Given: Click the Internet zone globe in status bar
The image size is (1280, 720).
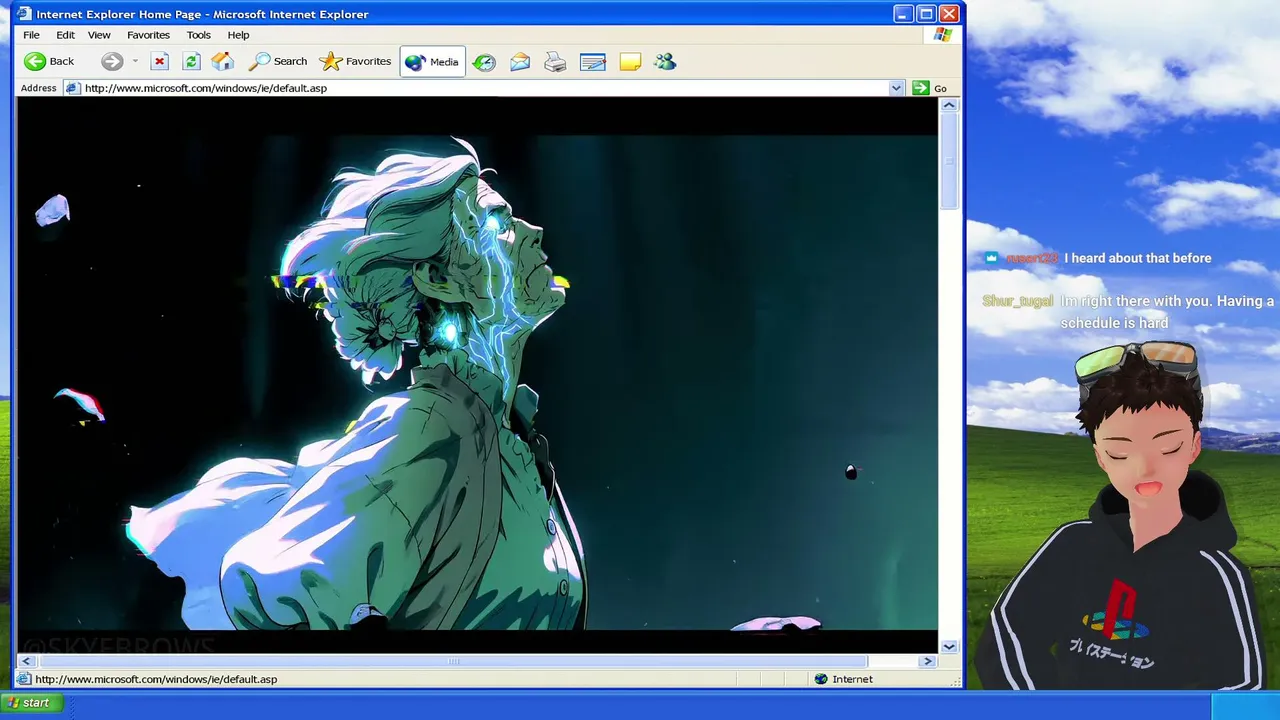Looking at the screenshot, I should coord(821,679).
